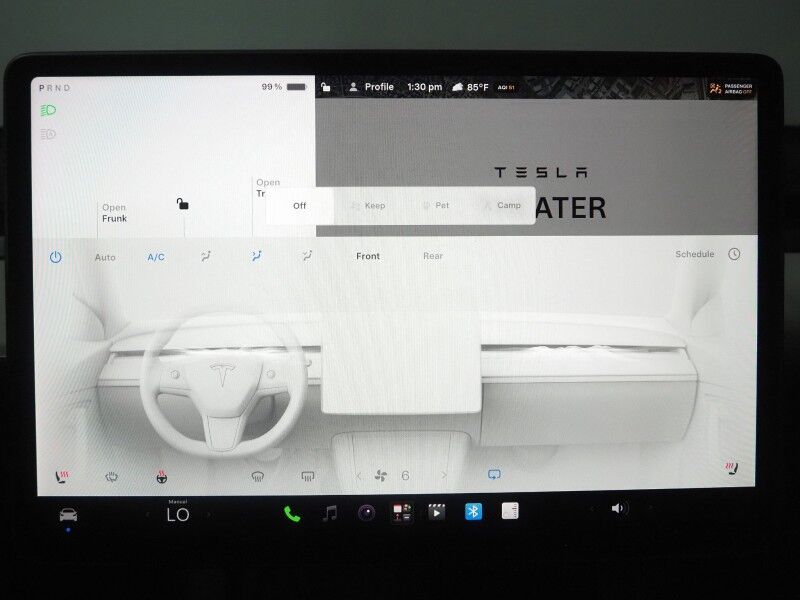Enable Auto climate mode
The width and height of the screenshot is (800, 600).
pyautogui.click(x=105, y=258)
